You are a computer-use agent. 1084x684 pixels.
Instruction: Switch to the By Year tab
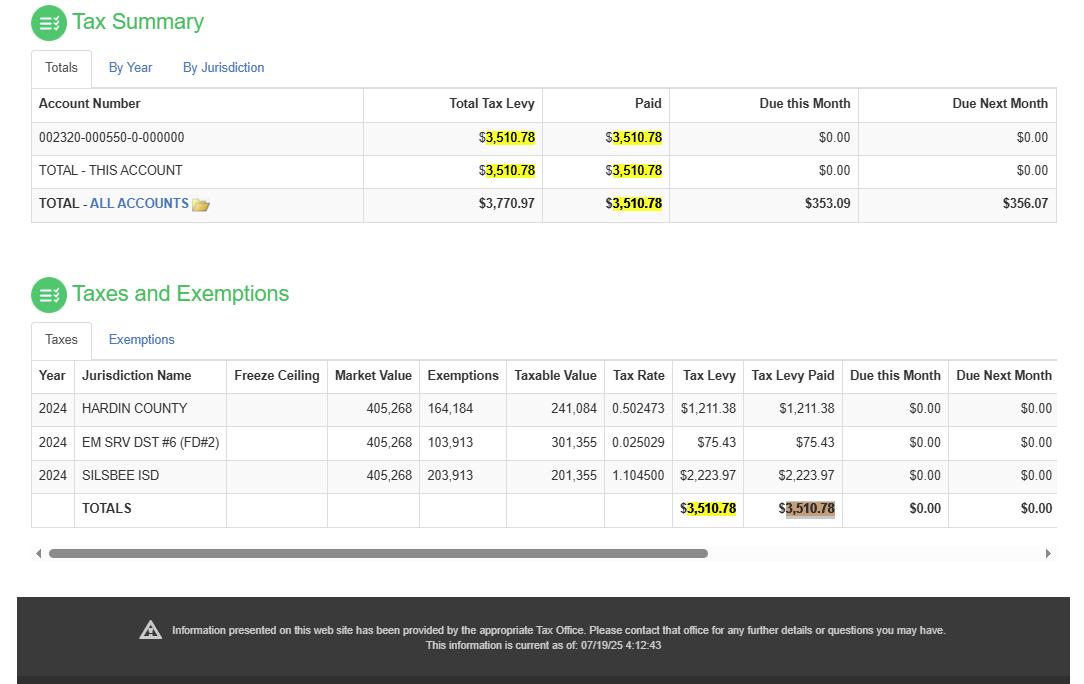130,68
